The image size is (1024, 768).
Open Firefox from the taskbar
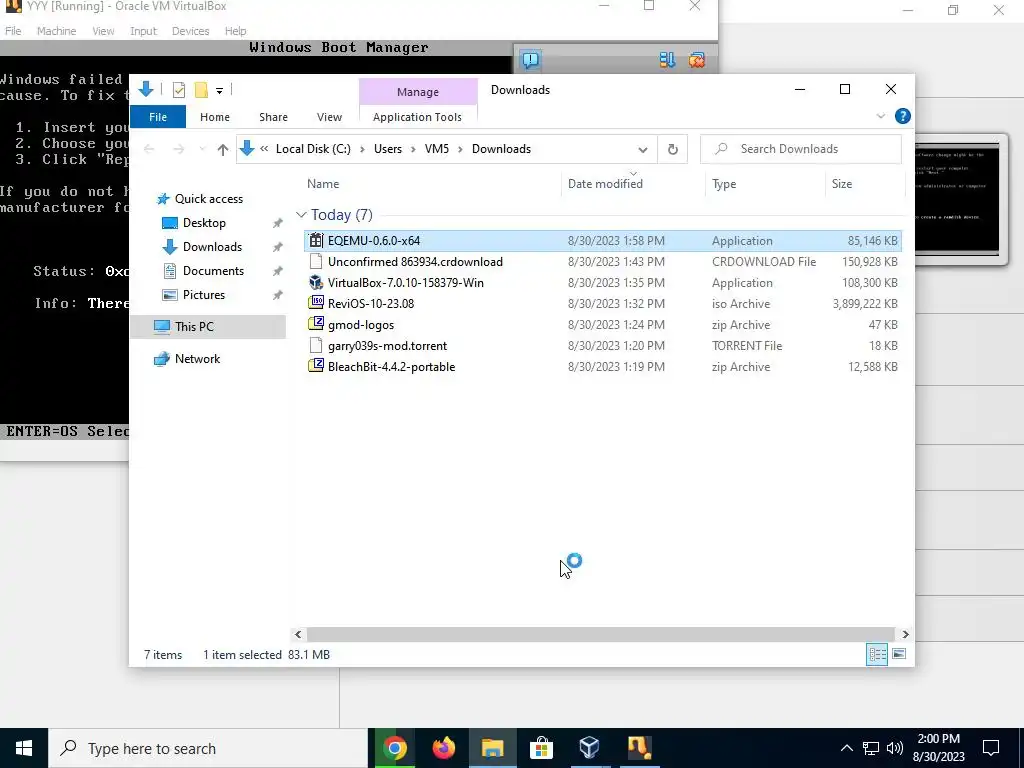pos(443,748)
